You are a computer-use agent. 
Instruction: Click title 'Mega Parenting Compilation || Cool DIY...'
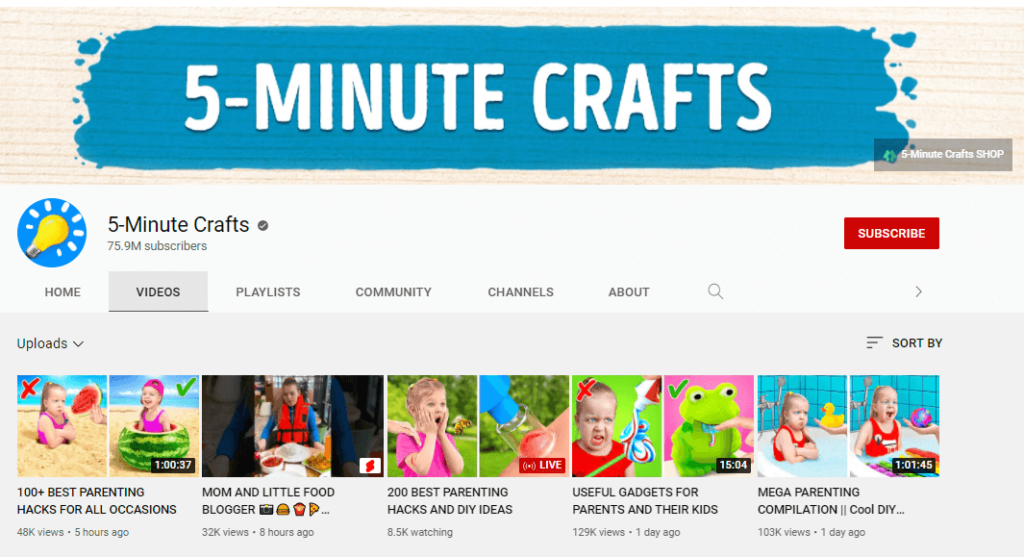[x=831, y=501]
